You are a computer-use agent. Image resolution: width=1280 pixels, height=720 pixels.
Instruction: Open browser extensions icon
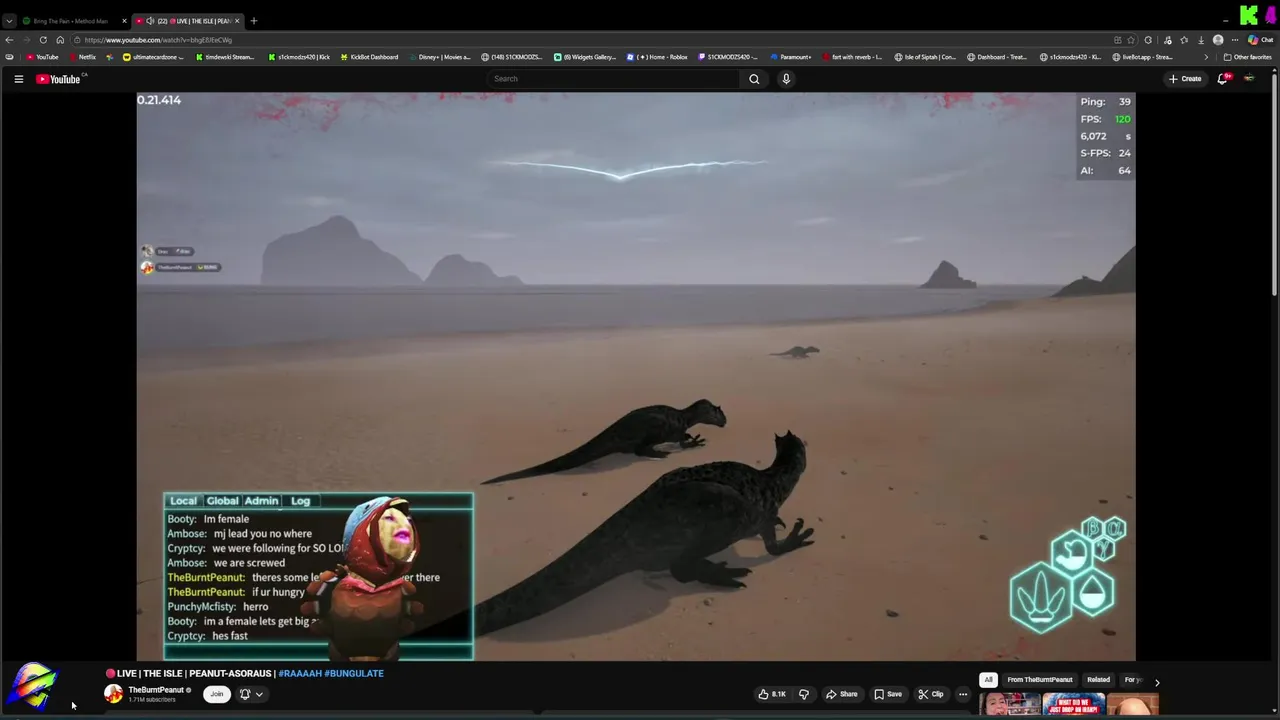[1148, 40]
